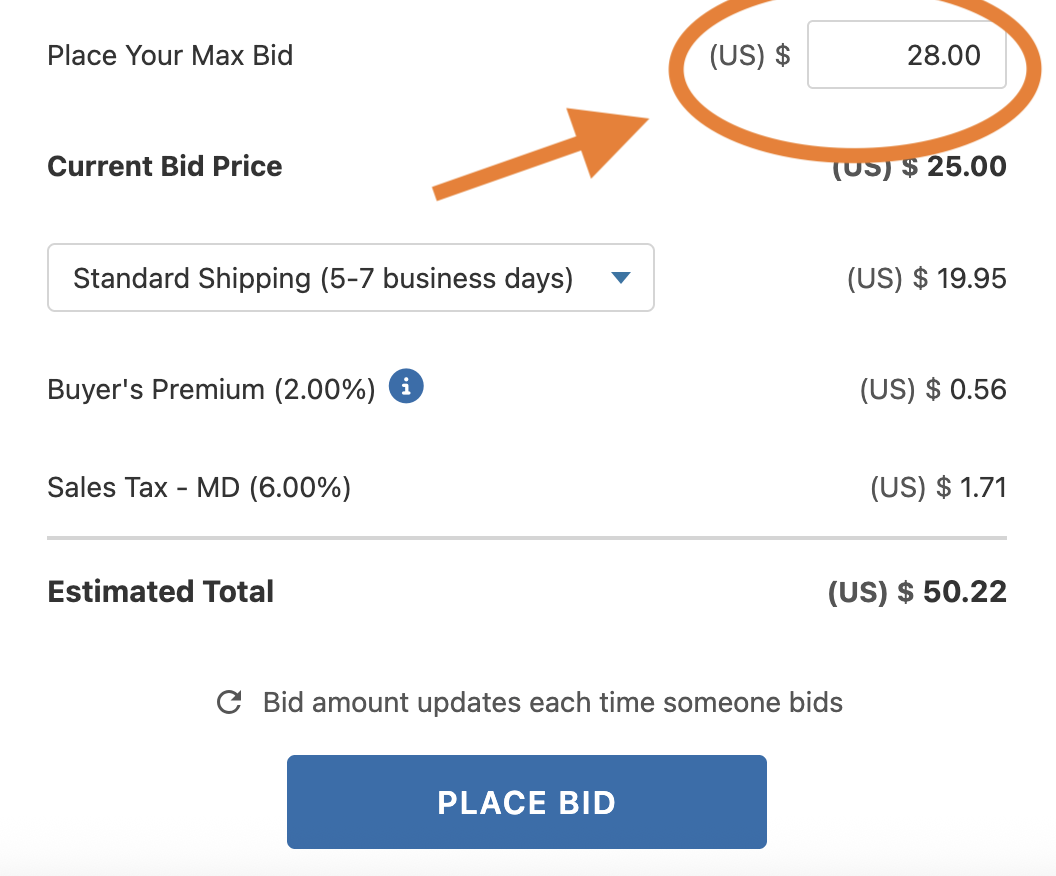Click the 'Place Your Max Bid' label
The width and height of the screenshot is (1056, 876).
pyautogui.click(x=170, y=55)
